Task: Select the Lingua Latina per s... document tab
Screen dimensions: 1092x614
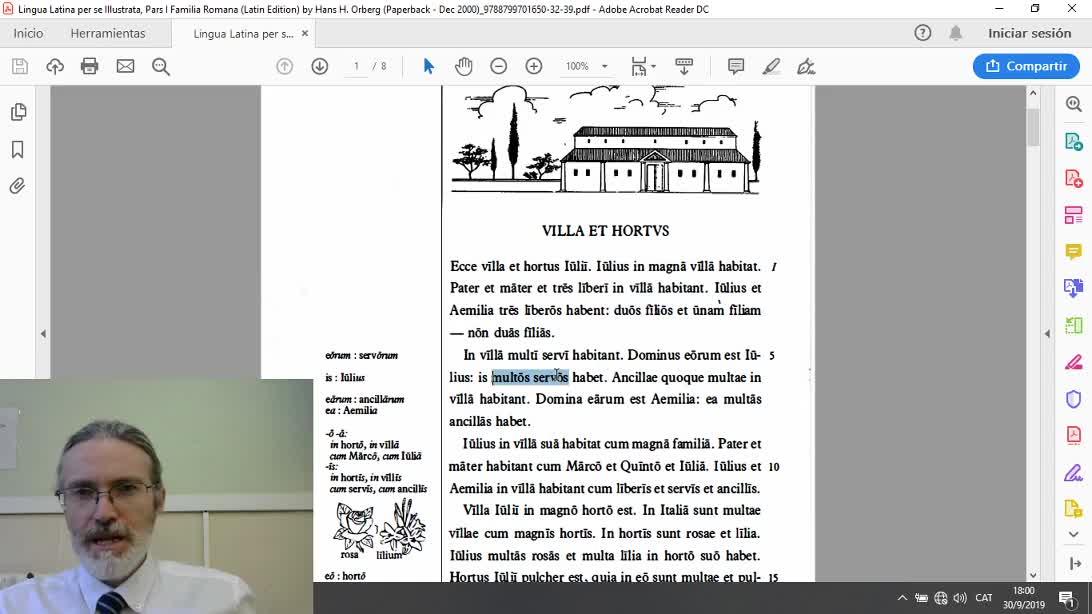Action: 243,33
